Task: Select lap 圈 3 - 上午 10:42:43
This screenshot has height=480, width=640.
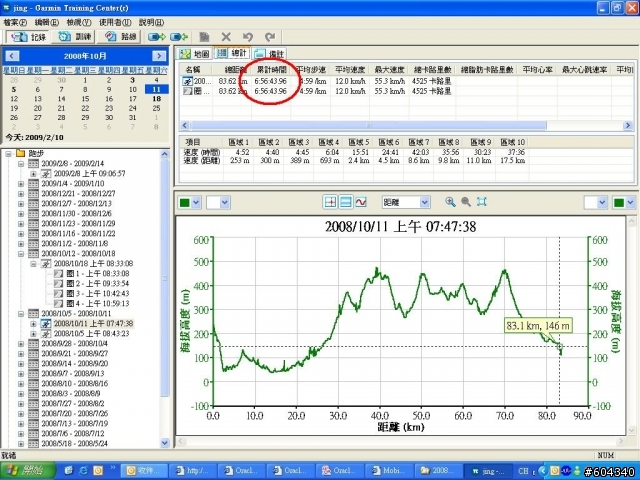Action: [x=98, y=293]
